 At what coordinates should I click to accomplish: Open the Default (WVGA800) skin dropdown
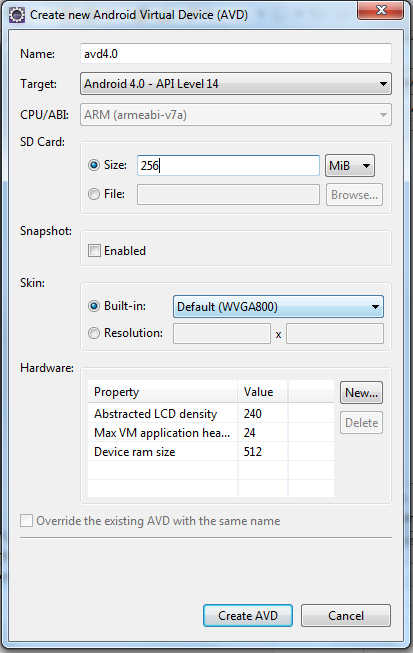(278, 307)
